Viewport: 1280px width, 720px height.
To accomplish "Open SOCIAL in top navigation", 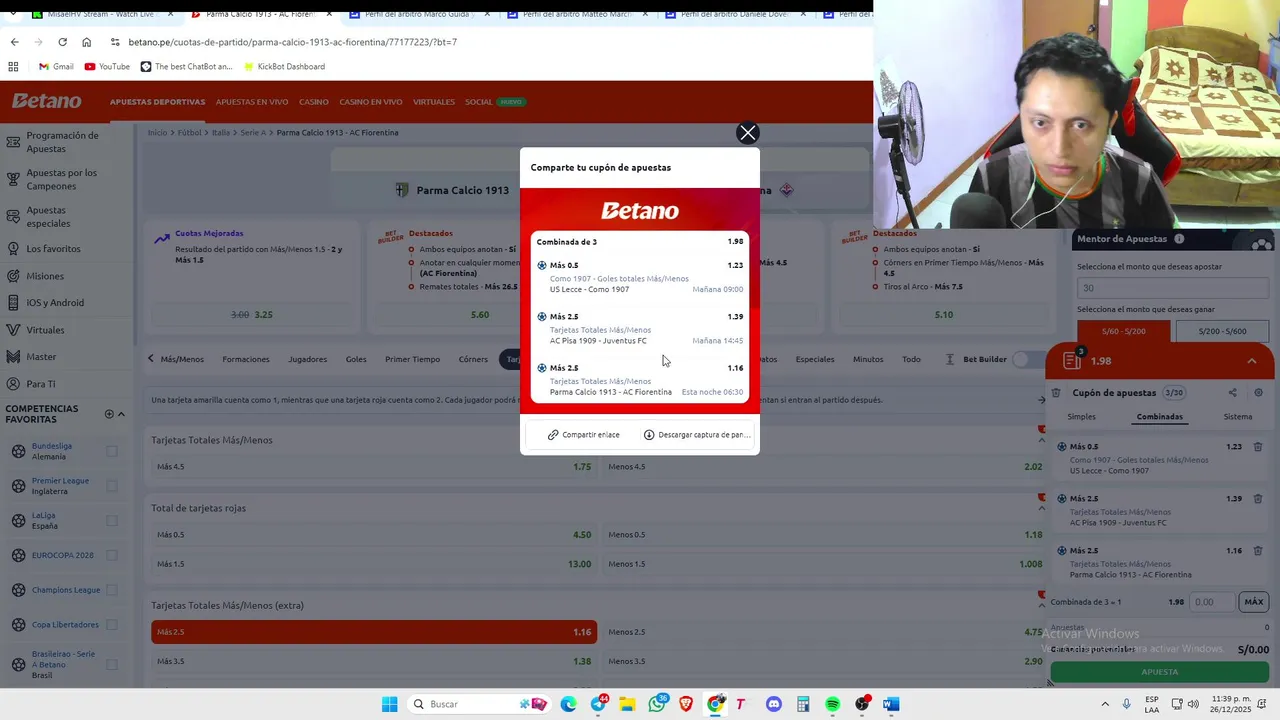I will coord(478,102).
